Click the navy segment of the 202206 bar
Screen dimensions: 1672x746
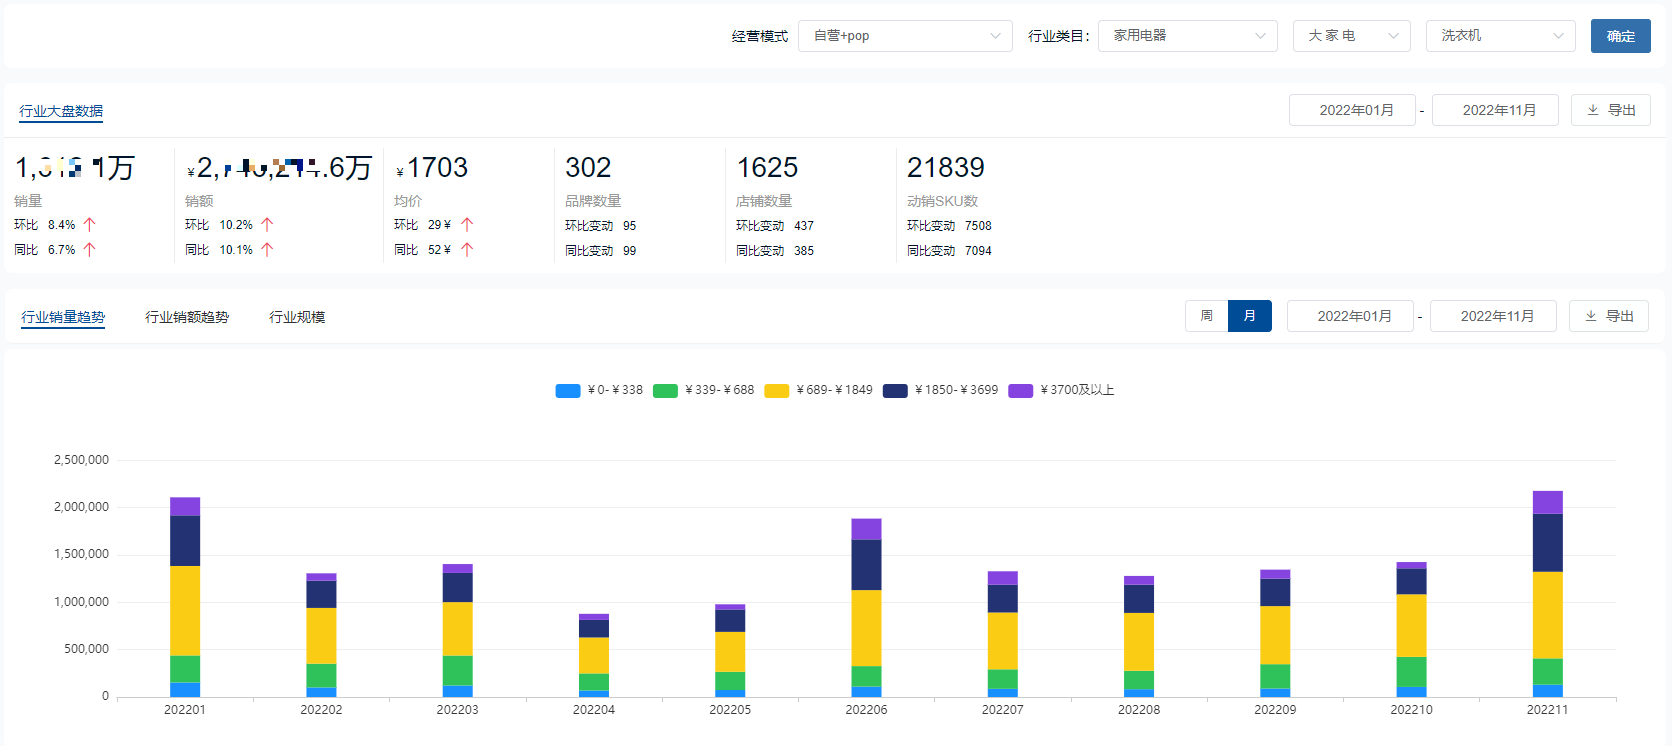[866, 565]
